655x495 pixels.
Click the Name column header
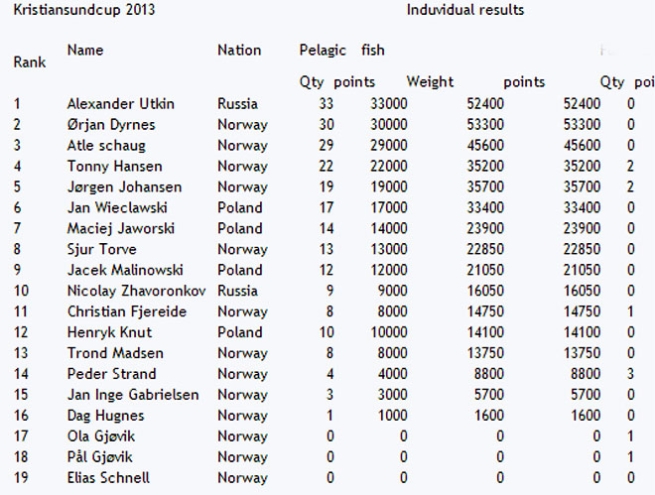tap(85, 50)
